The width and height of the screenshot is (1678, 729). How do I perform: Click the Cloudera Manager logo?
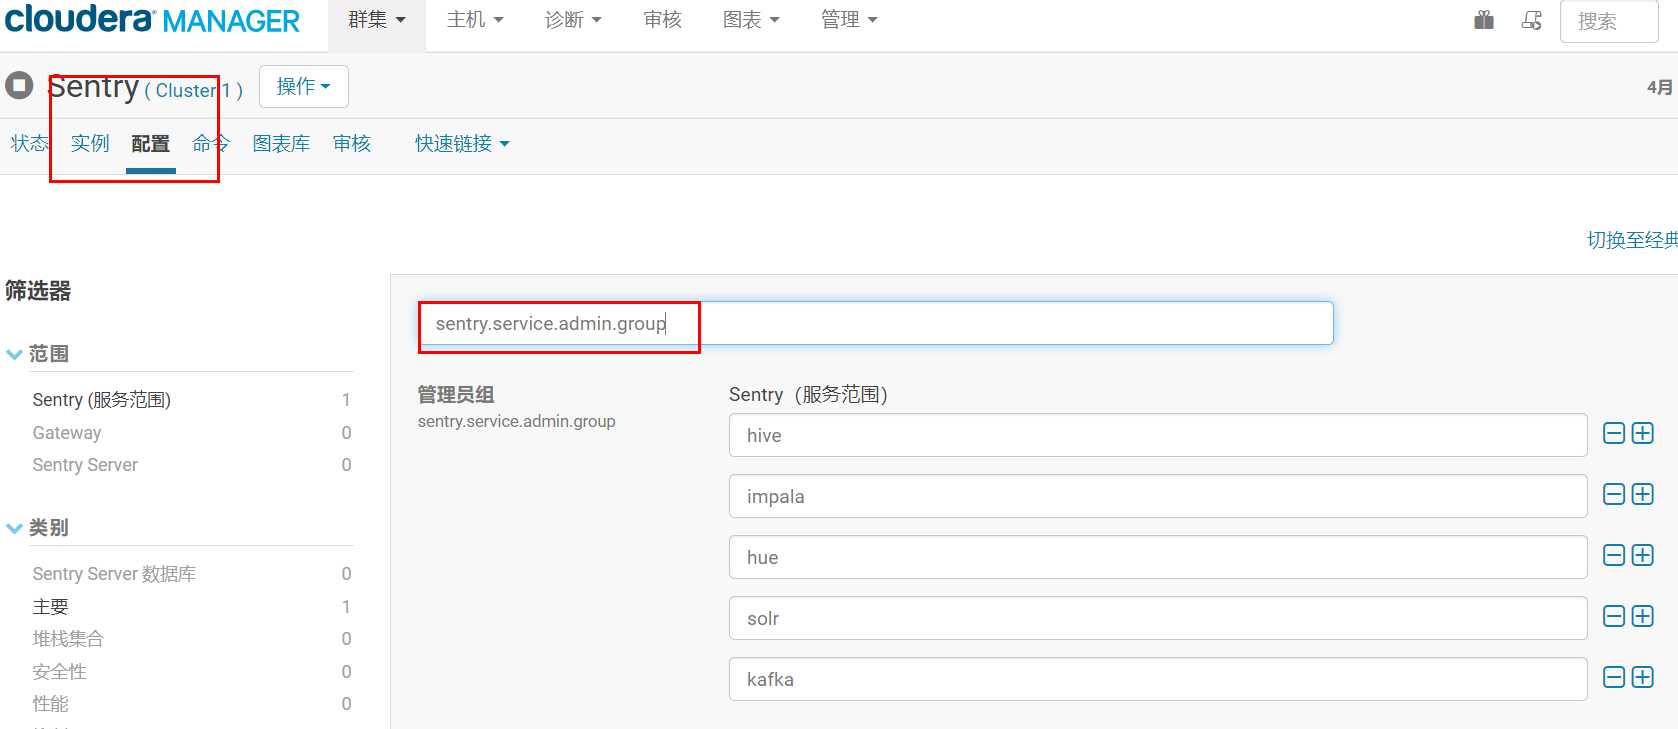click(152, 20)
